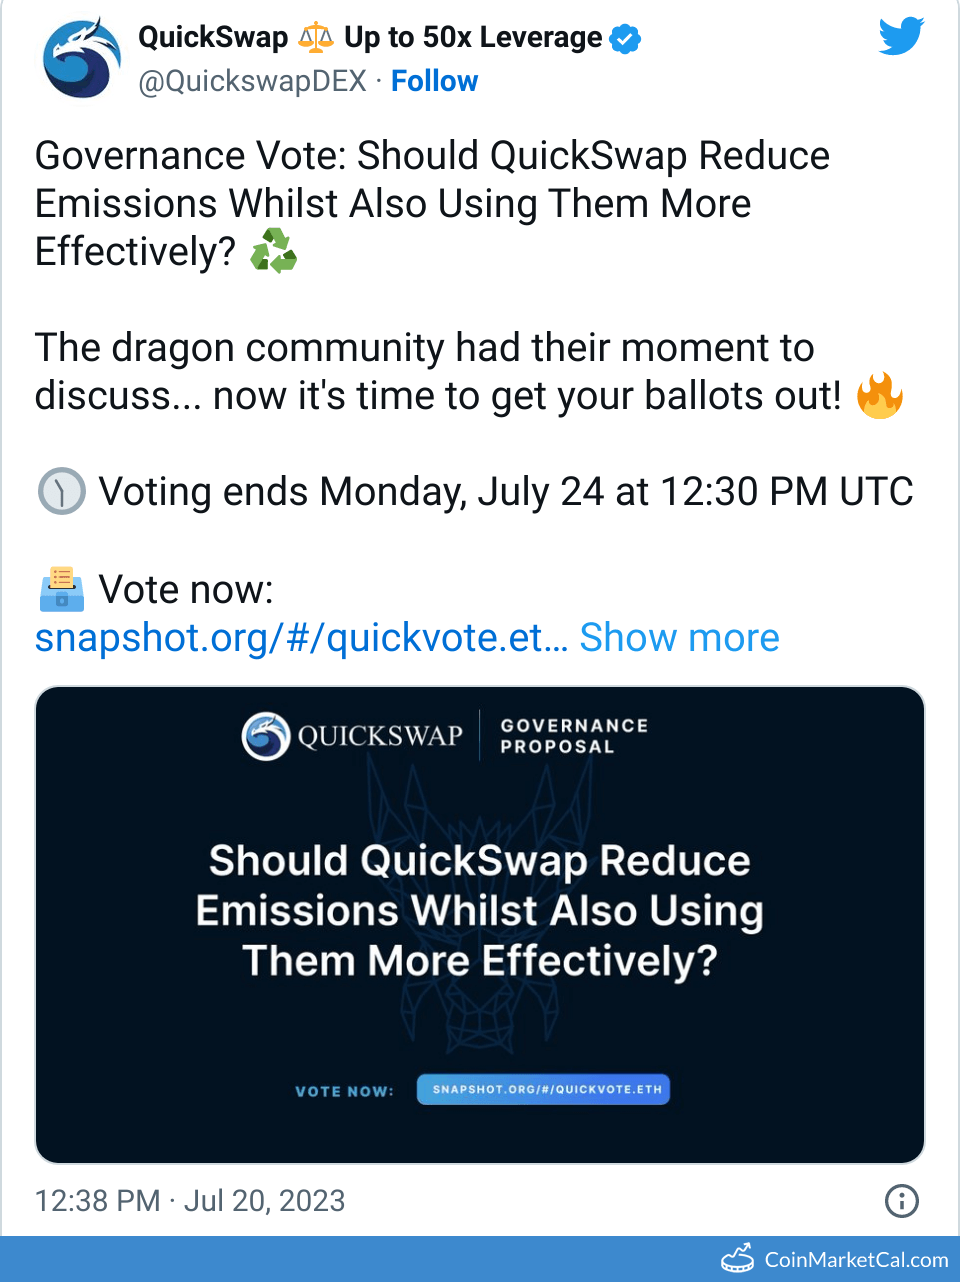Click the Twitter bird logo
The height and width of the screenshot is (1282, 960).
pyautogui.click(x=901, y=38)
